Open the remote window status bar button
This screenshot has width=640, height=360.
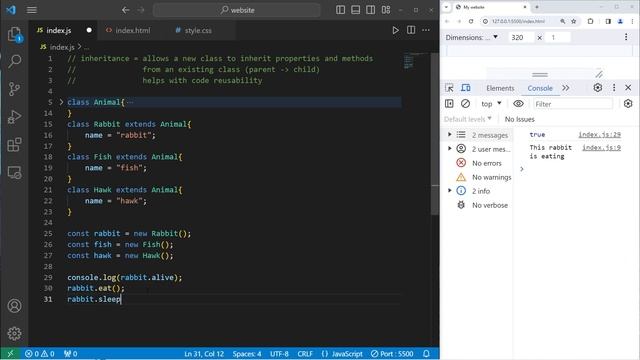(11, 353)
